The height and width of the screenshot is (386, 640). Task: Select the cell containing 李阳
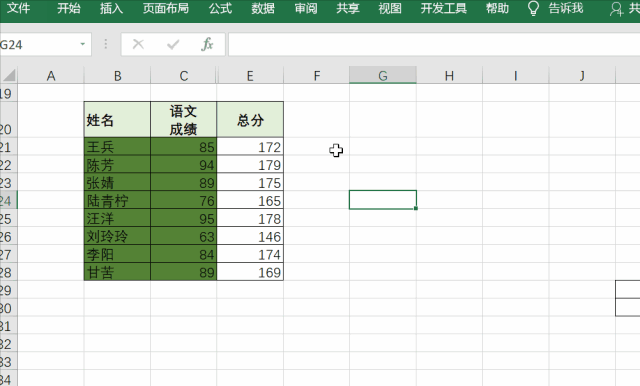(x=117, y=254)
